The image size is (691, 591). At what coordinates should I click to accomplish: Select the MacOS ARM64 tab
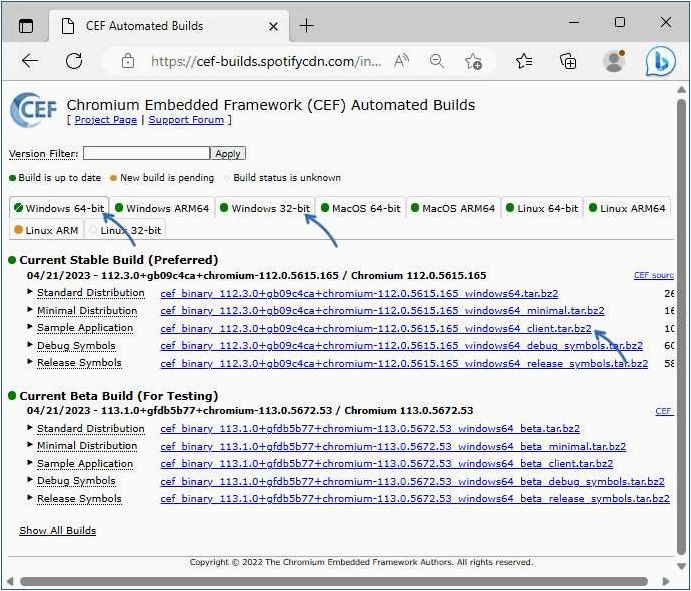[x=453, y=208]
